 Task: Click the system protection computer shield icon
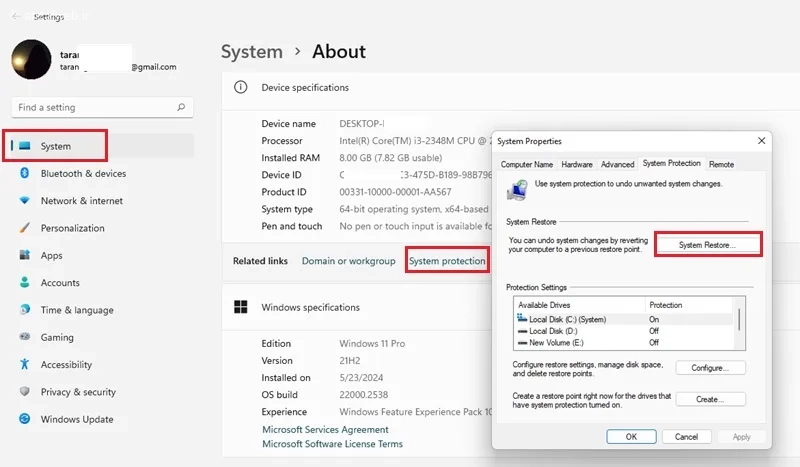517,190
